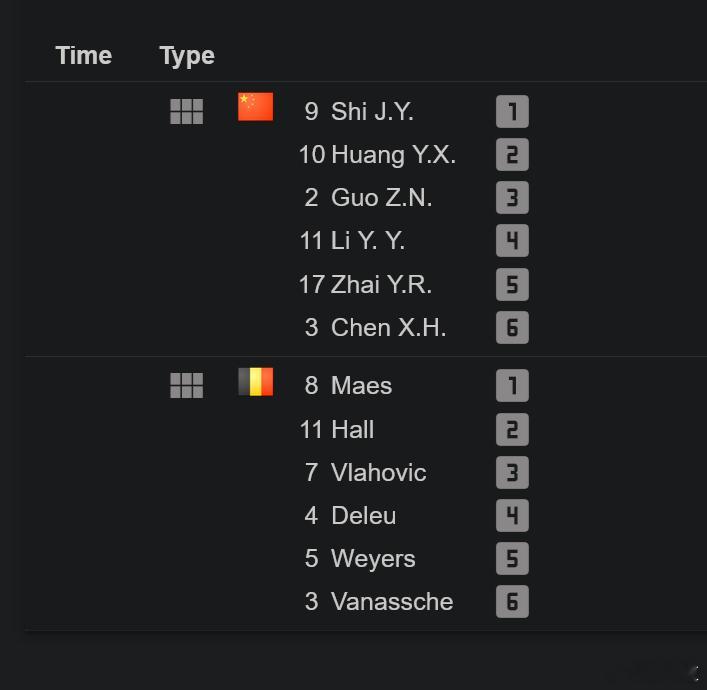Screen dimensions: 707x690
Task: Select rotation position 1 badge next to Shi J.Y.
Action: tap(512, 111)
